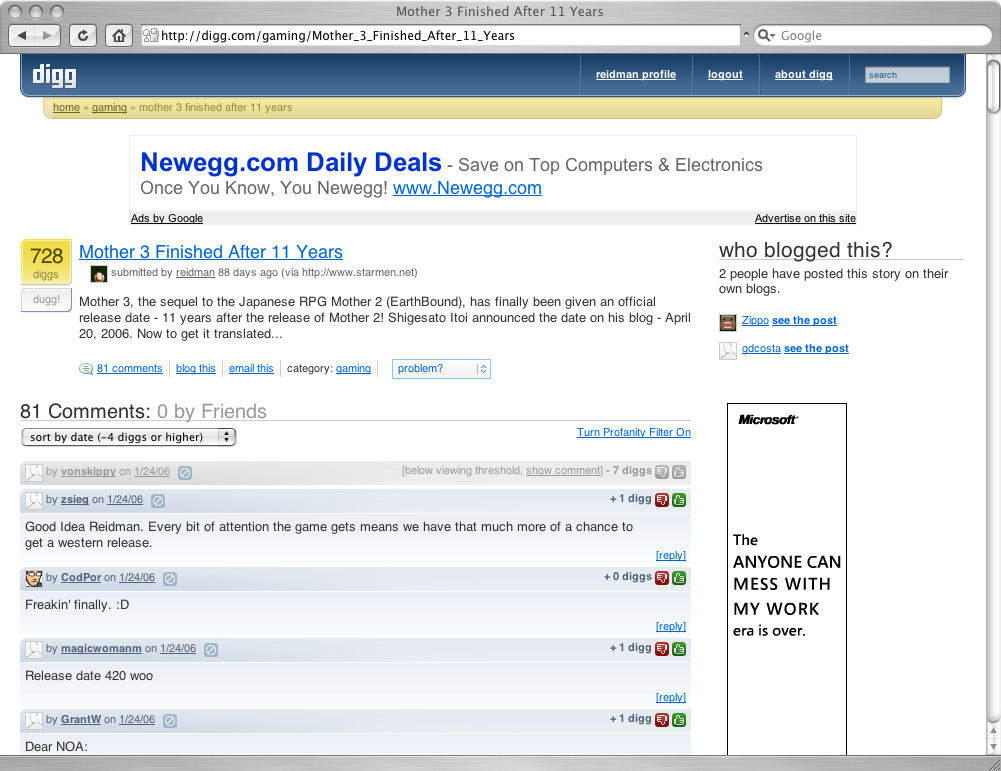
Task: Click 'see the post' next to Zippo
Action: (x=804, y=321)
